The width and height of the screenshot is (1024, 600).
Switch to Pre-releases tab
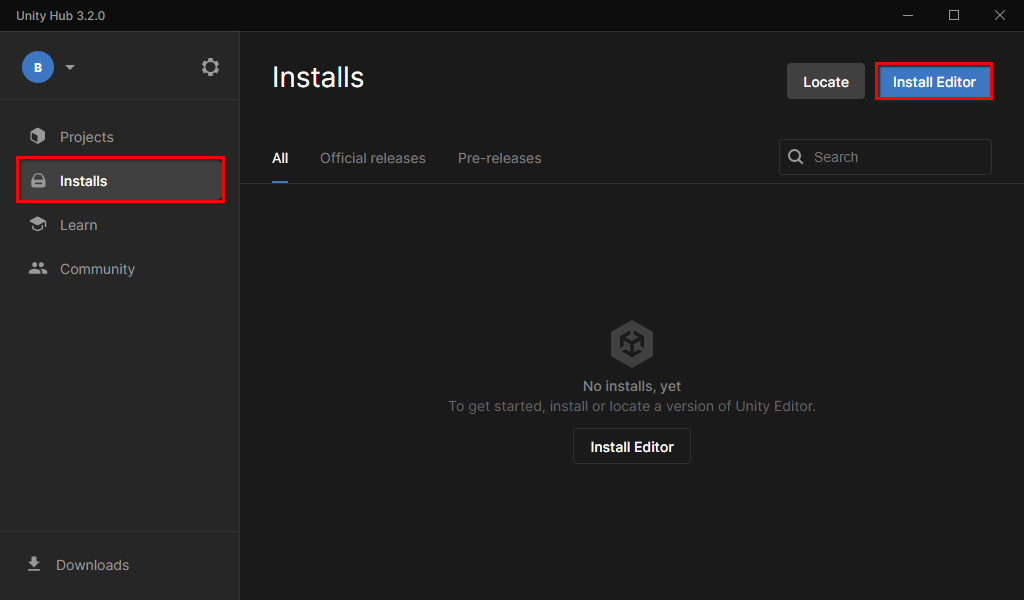(500, 158)
